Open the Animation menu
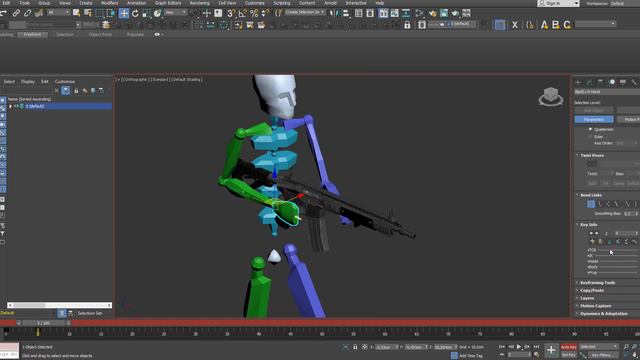Screen dimensions: 640x360 (x=136, y=3)
